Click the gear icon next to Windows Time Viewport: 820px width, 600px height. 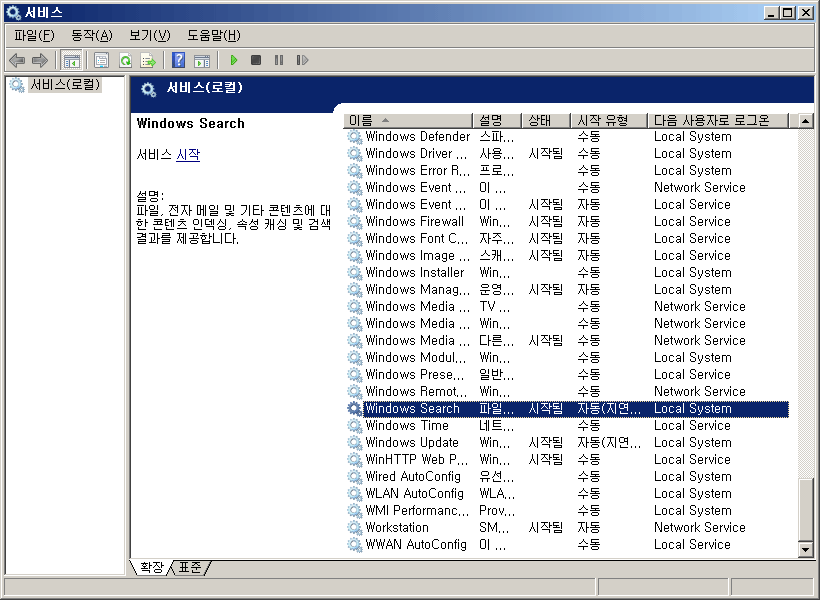[x=355, y=426]
